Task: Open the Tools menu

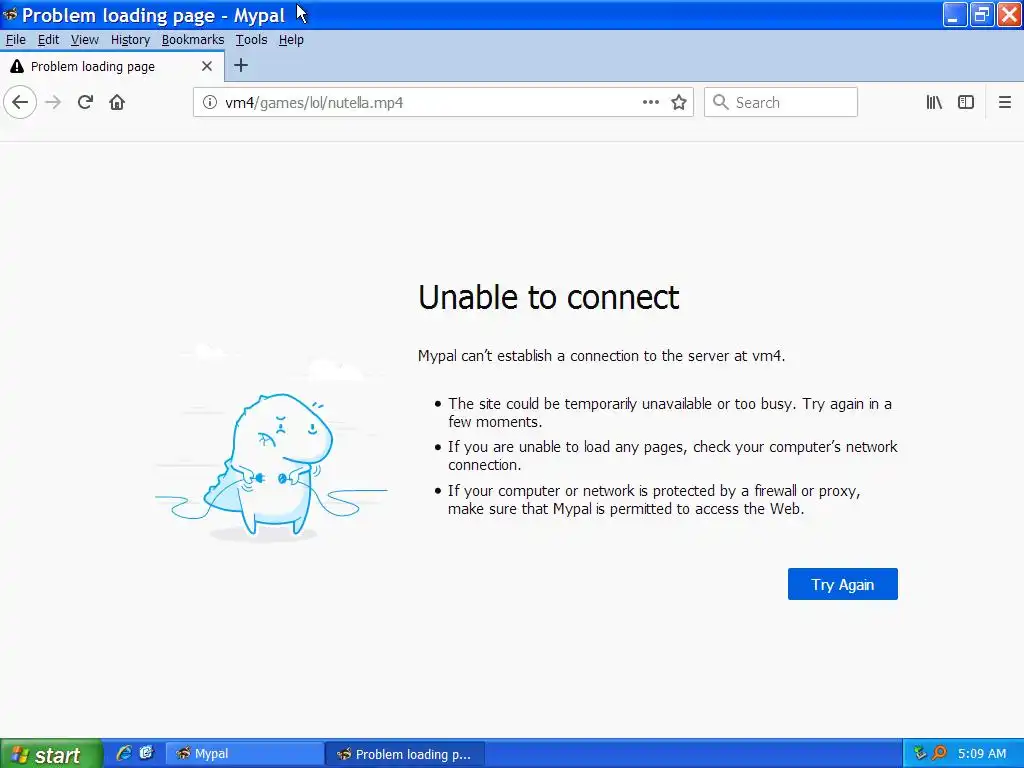Action: click(x=251, y=40)
